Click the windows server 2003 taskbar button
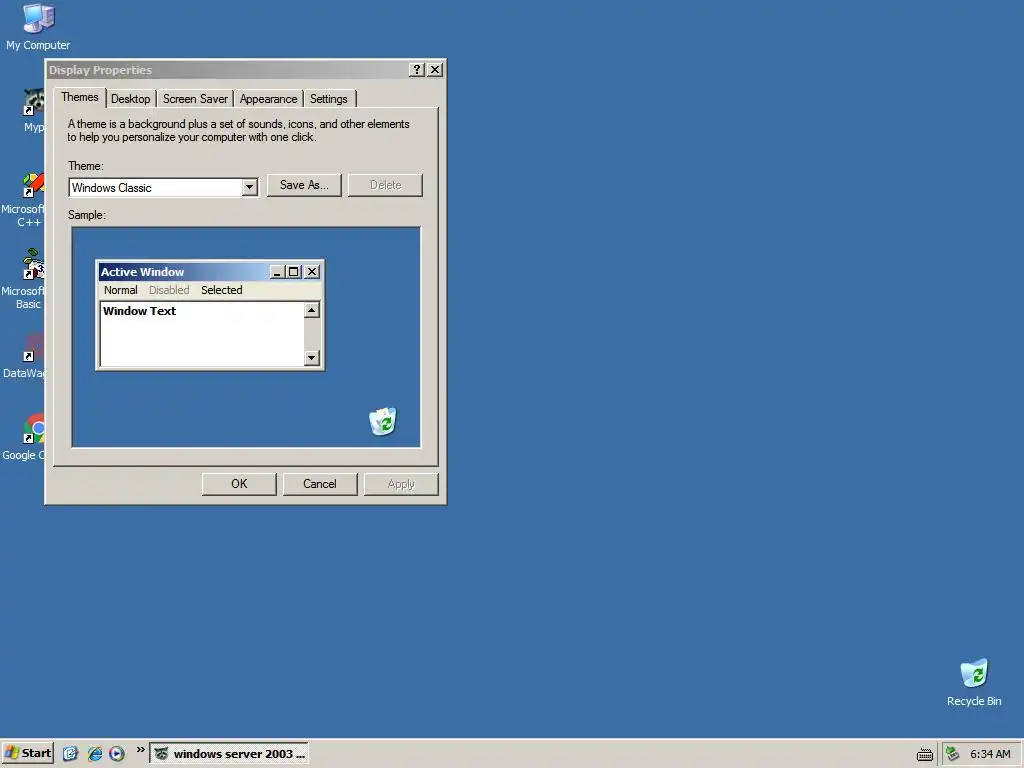Screen dimensions: 1024x768 click(x=229, y=754)
